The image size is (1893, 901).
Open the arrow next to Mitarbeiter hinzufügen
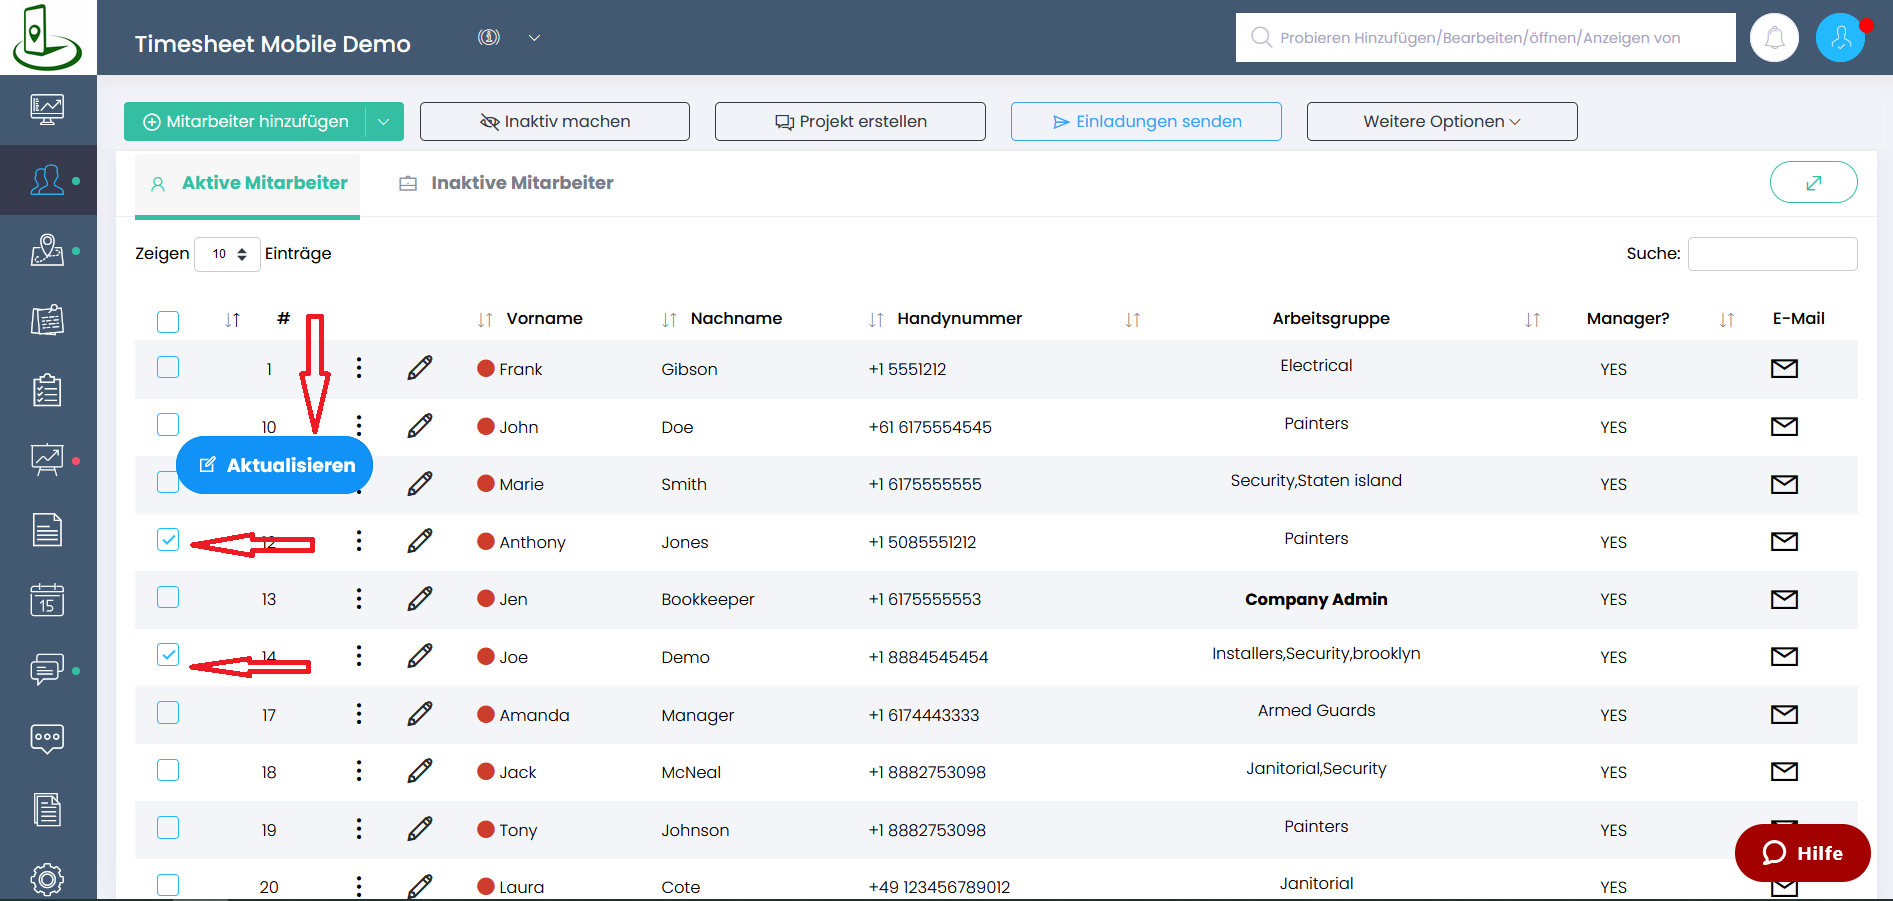click(x=384, y=121)
